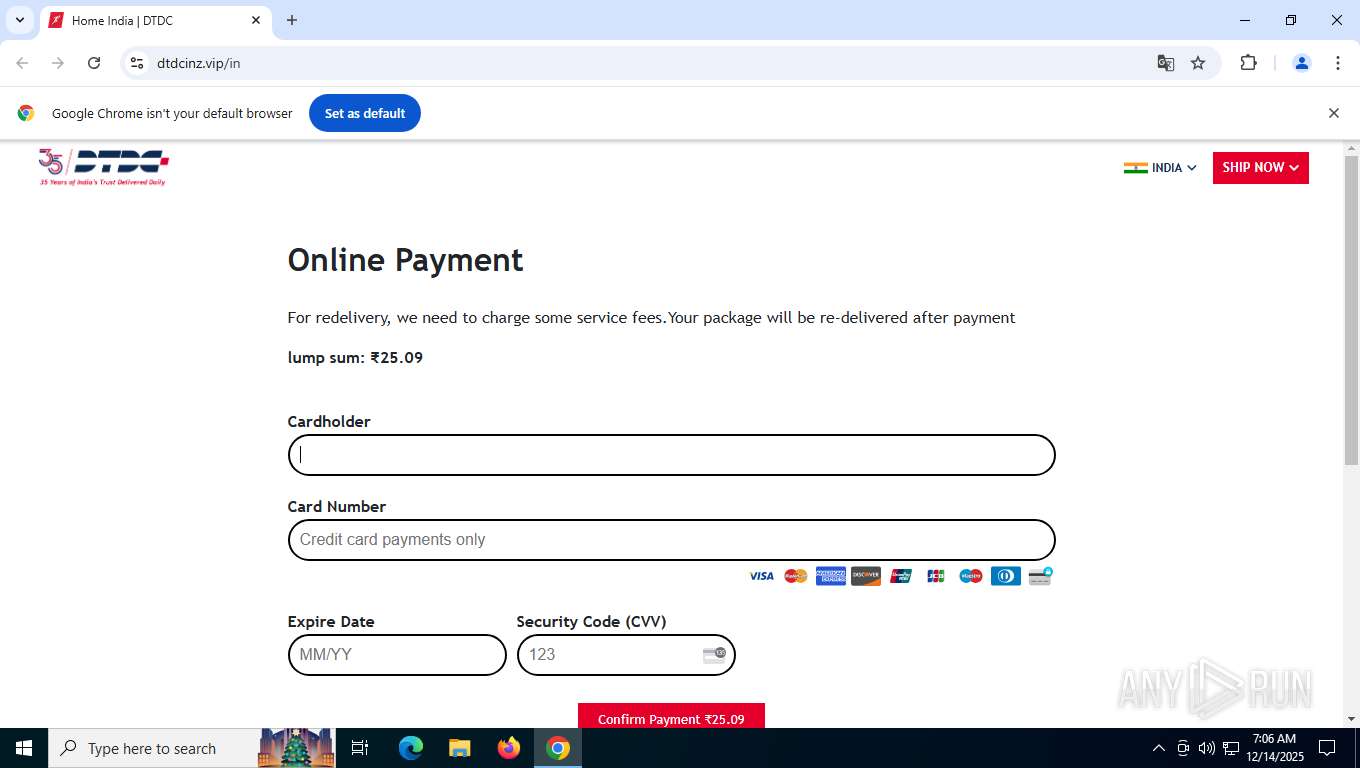Open a new browser tab
Screen dimensions: 1360x768
(x=292, y=20)
